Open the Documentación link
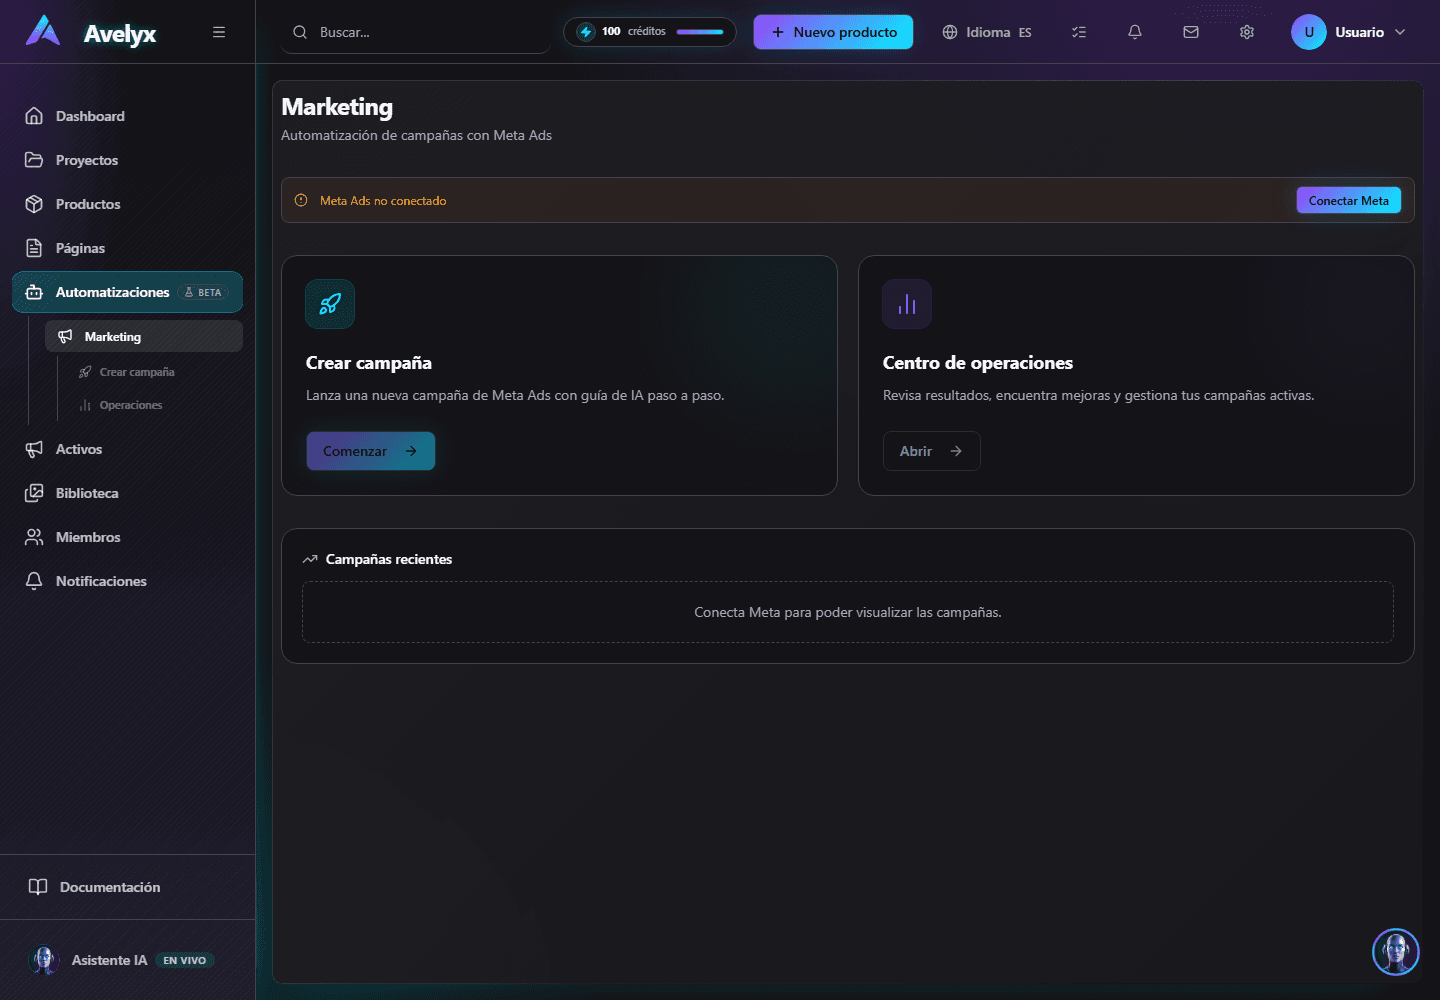 point(127,887)
